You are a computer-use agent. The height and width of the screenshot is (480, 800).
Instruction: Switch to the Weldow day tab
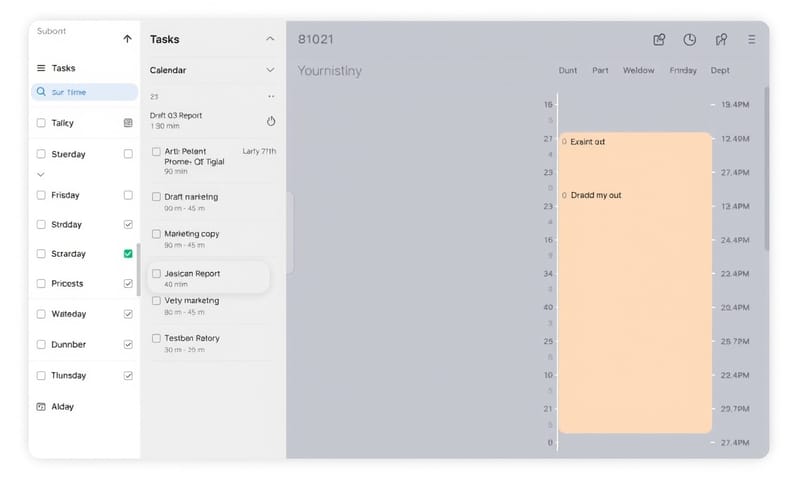click(638, 71)
